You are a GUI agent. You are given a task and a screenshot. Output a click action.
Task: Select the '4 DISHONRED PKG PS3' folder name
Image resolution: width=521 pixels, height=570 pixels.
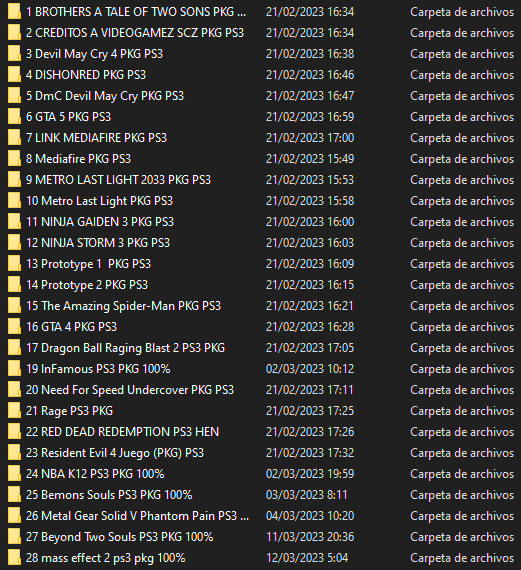tap(86, 75)
